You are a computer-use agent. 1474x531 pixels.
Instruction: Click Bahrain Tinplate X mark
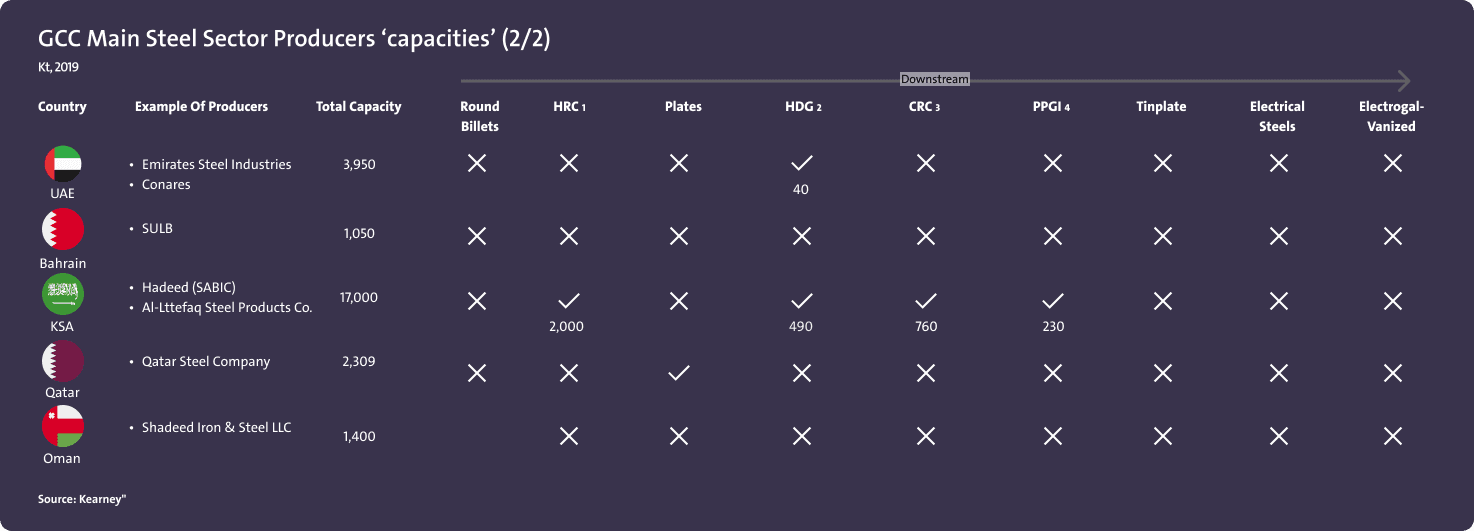tap(1162, 237)
